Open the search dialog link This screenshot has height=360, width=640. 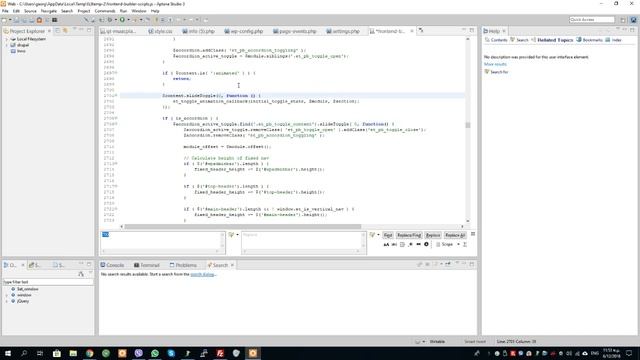point(202,274)
